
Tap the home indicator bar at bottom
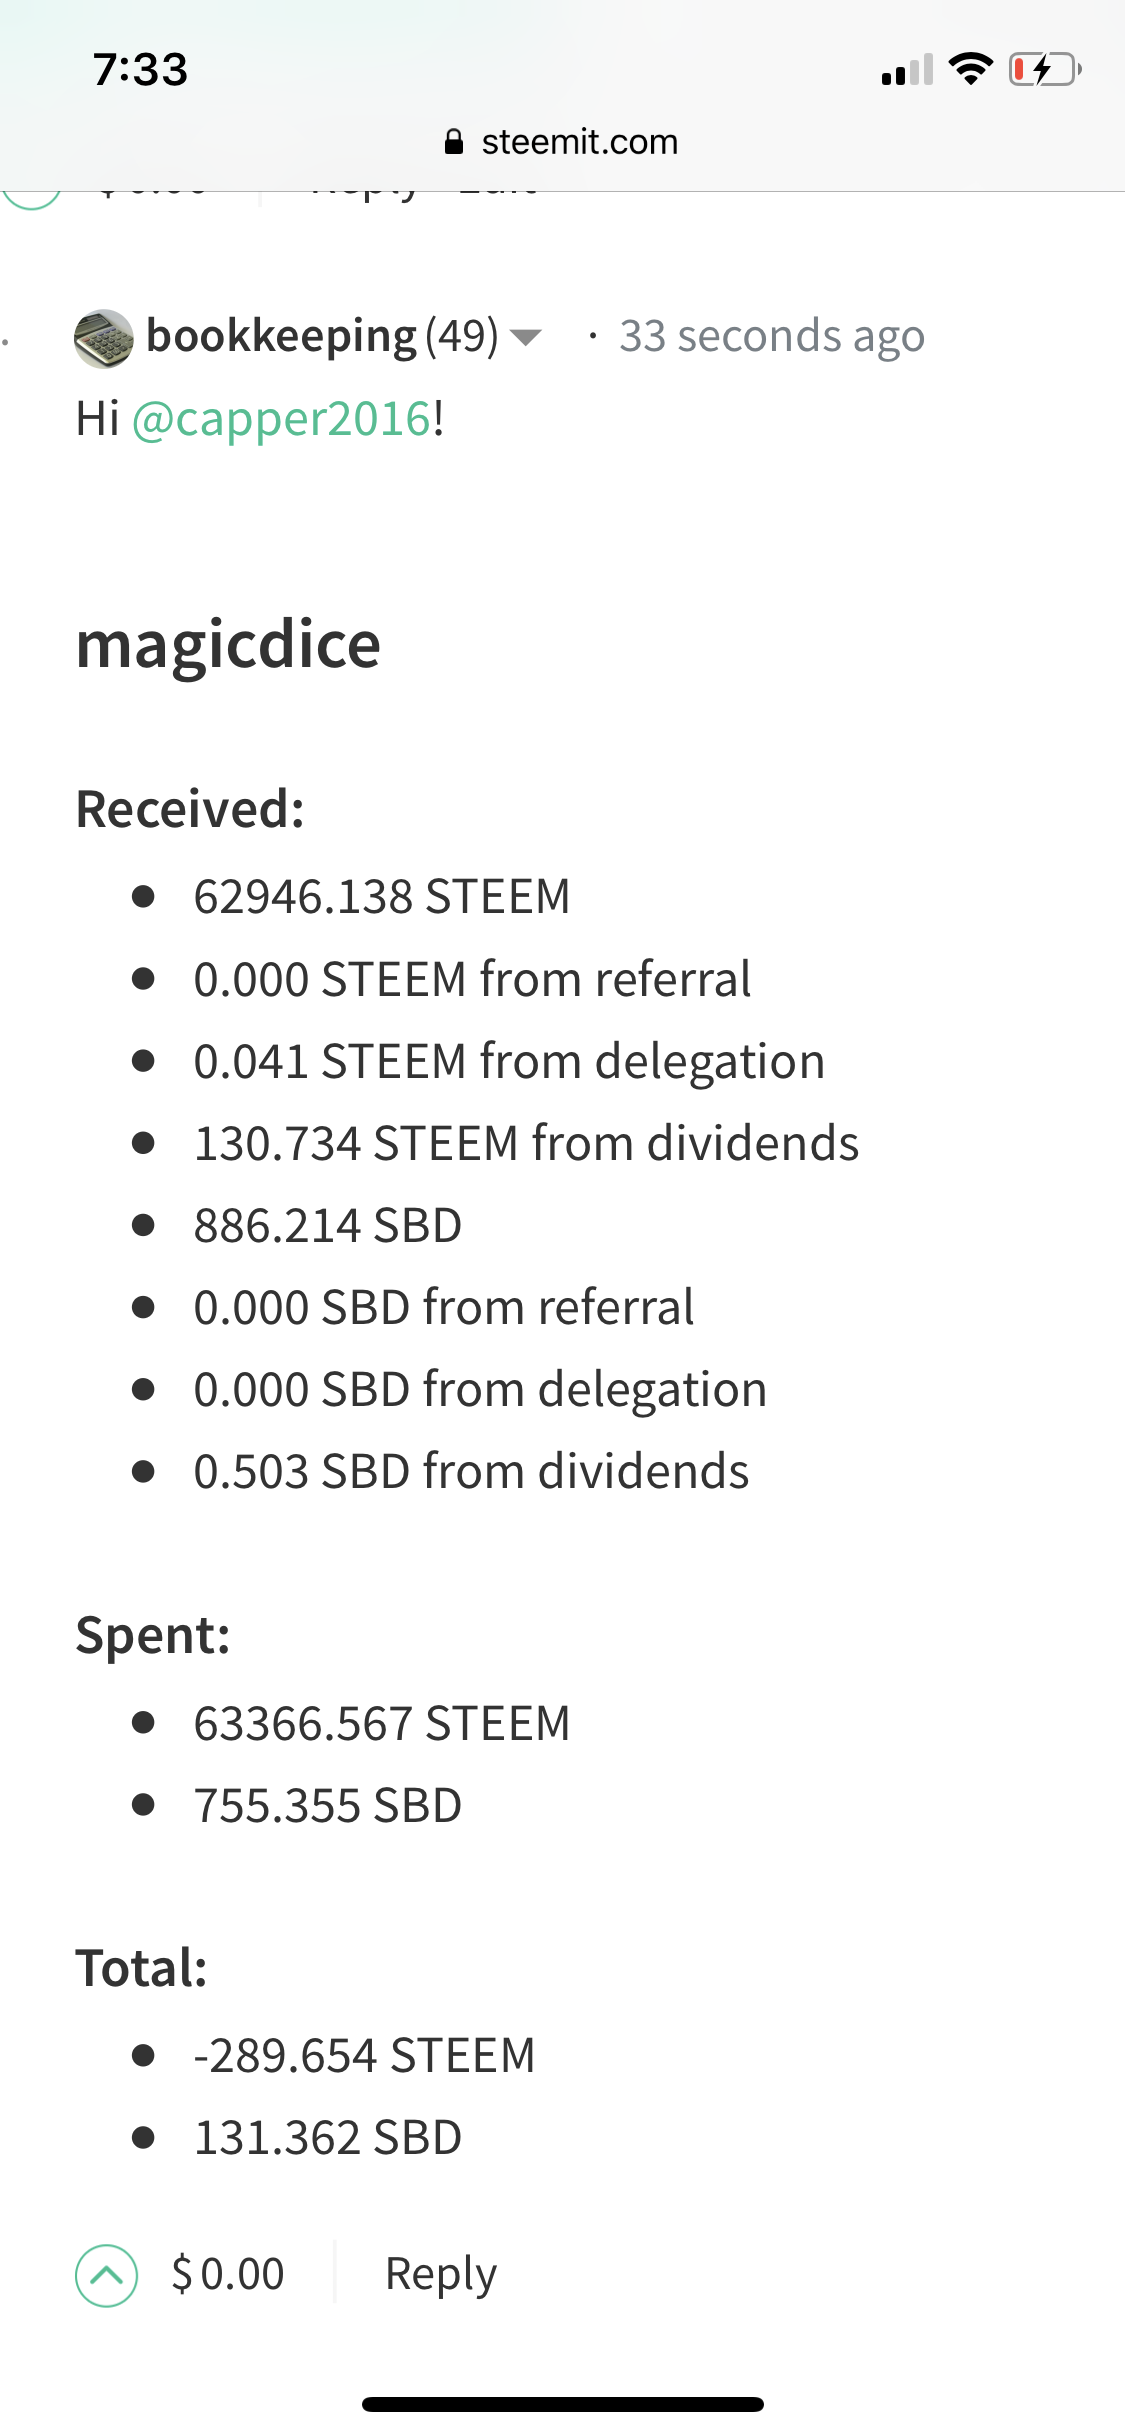[562, 2404]
